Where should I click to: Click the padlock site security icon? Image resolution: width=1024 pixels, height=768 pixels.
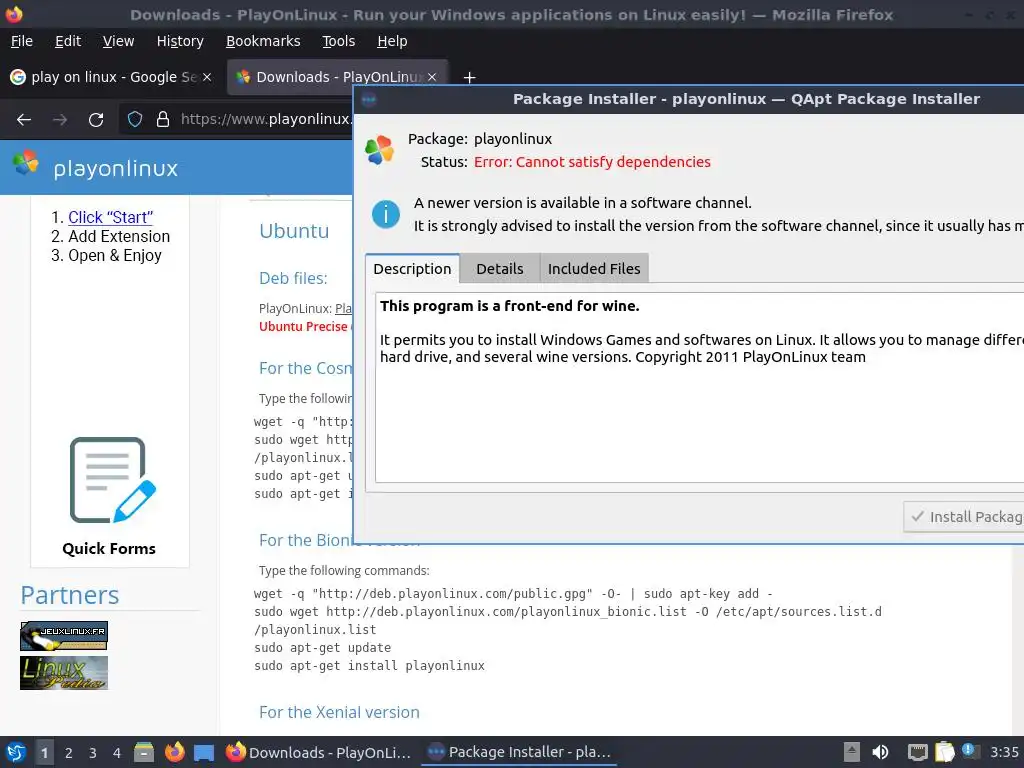pos(163,120)
